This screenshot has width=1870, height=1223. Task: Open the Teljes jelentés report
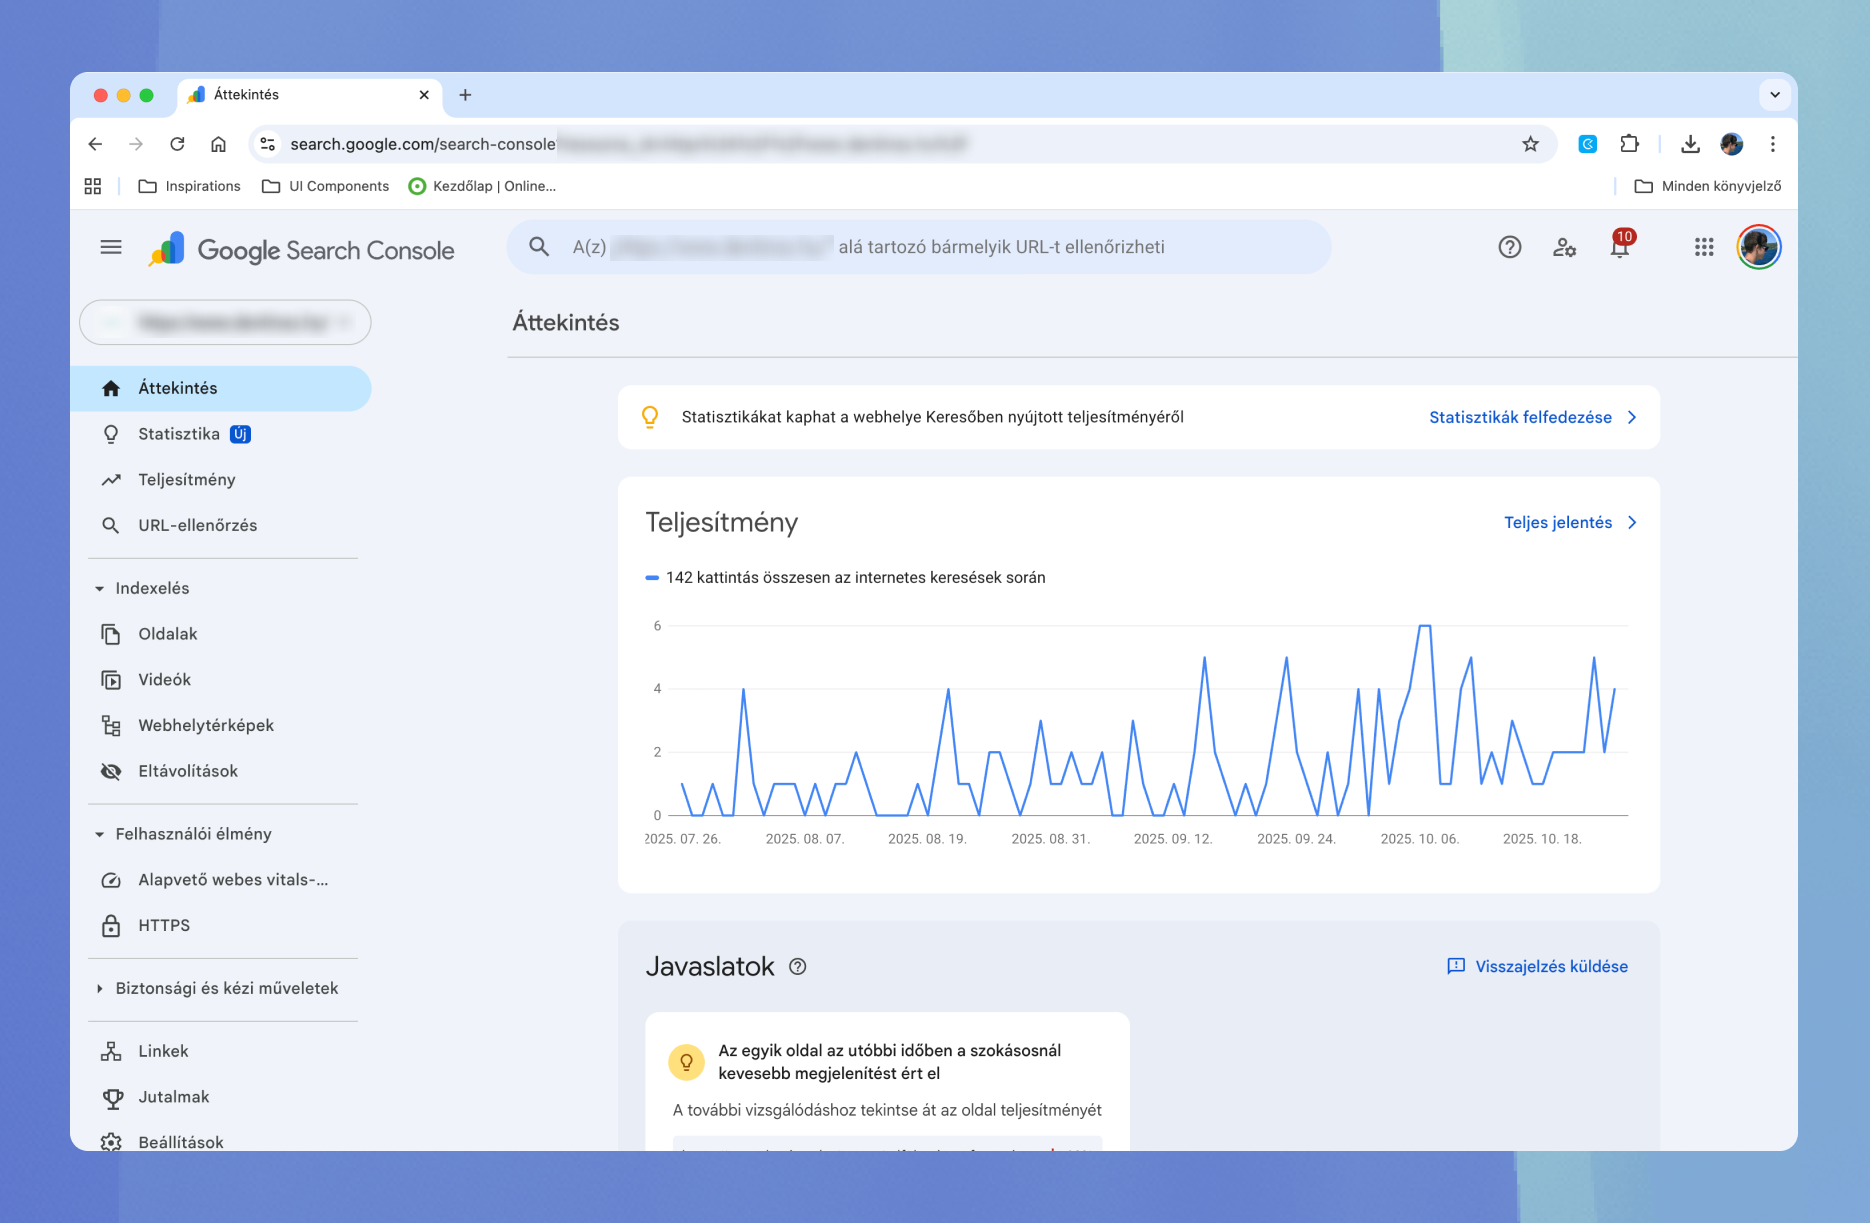pyautogui.click(x=1557, y=522)
